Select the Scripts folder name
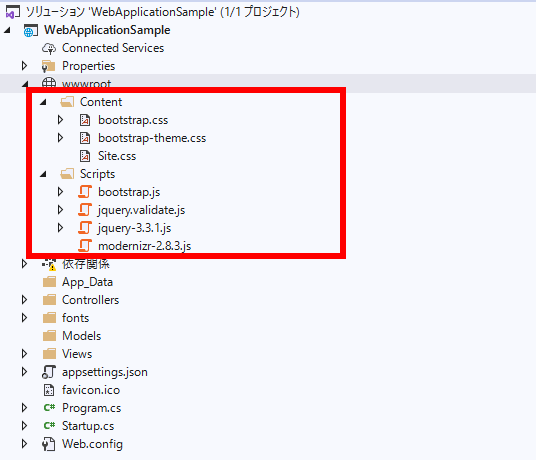 (x=97, y=174)
